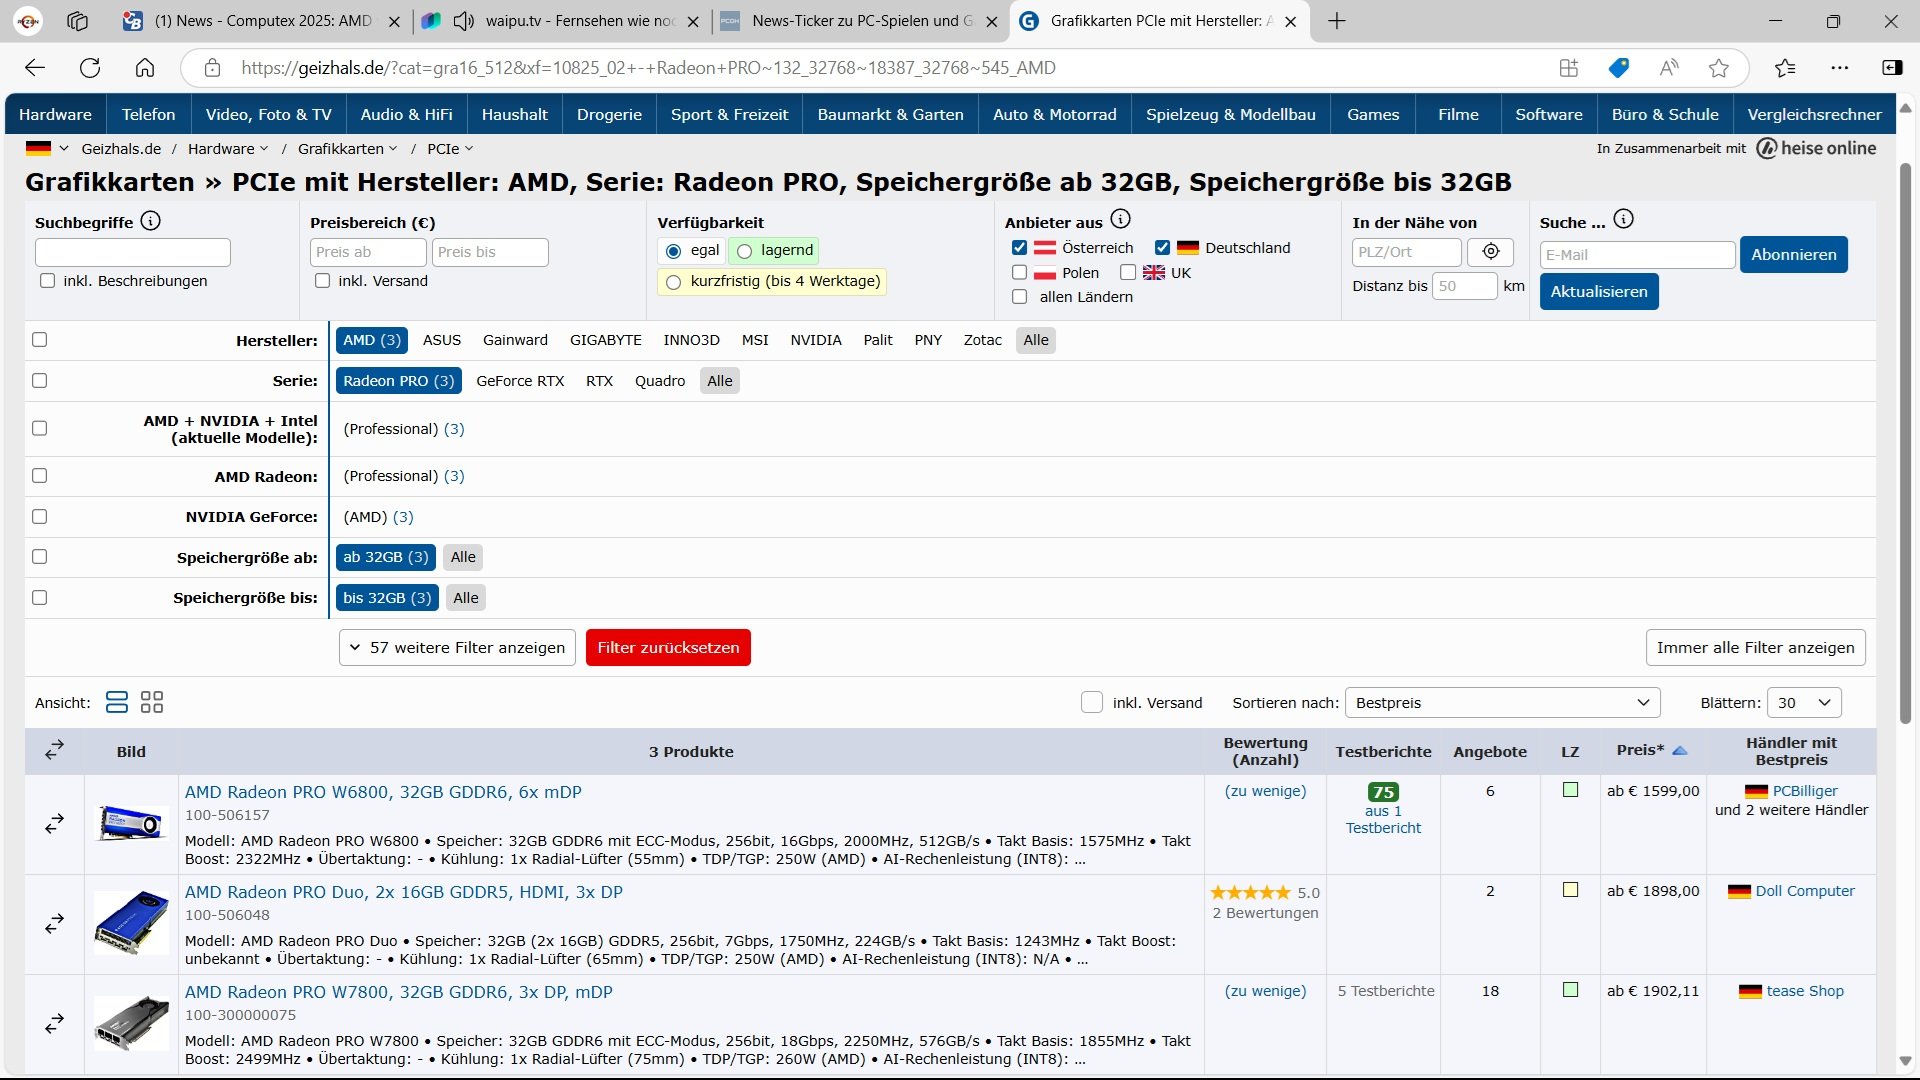Switch to grid view icon
Screen dimensions: 1920x1080
click(152, 702)
